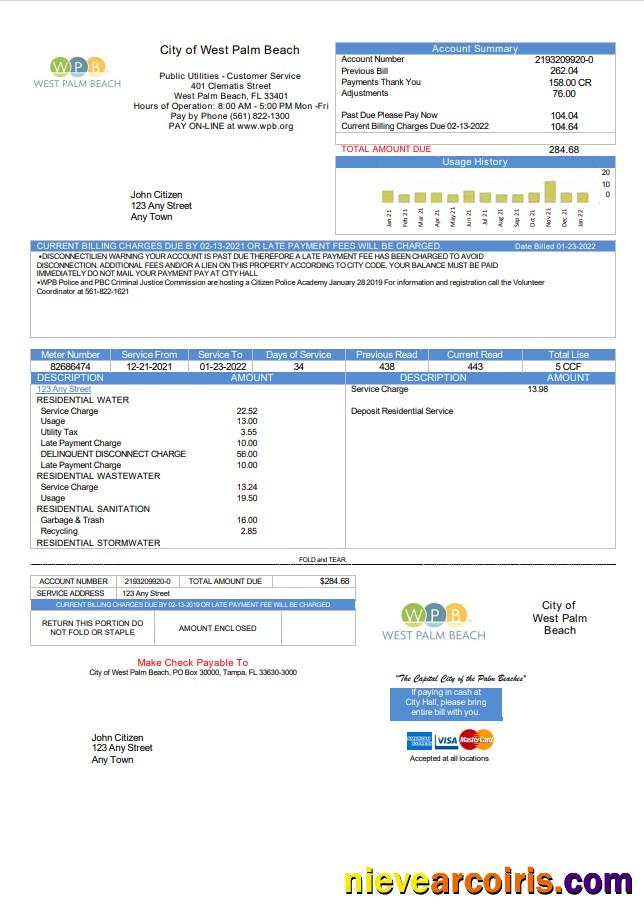Click the WPB logo on the payment stub
Viewport: 644px width, 915px height.
pos(433,621)
